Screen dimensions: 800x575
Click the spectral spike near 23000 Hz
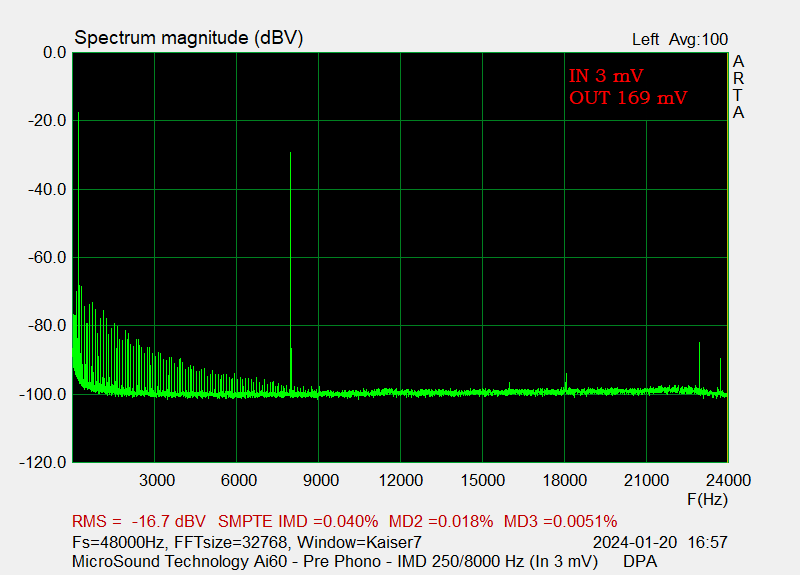(699, 365)
